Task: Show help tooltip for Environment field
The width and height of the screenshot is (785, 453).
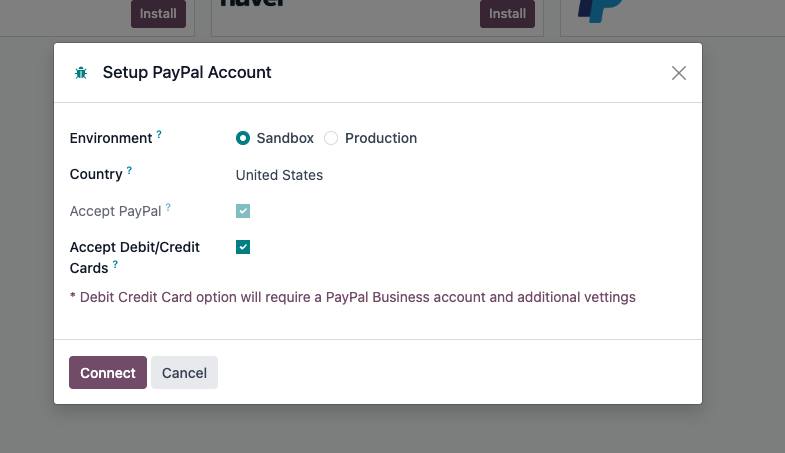Action: click(x=159, y=134)
